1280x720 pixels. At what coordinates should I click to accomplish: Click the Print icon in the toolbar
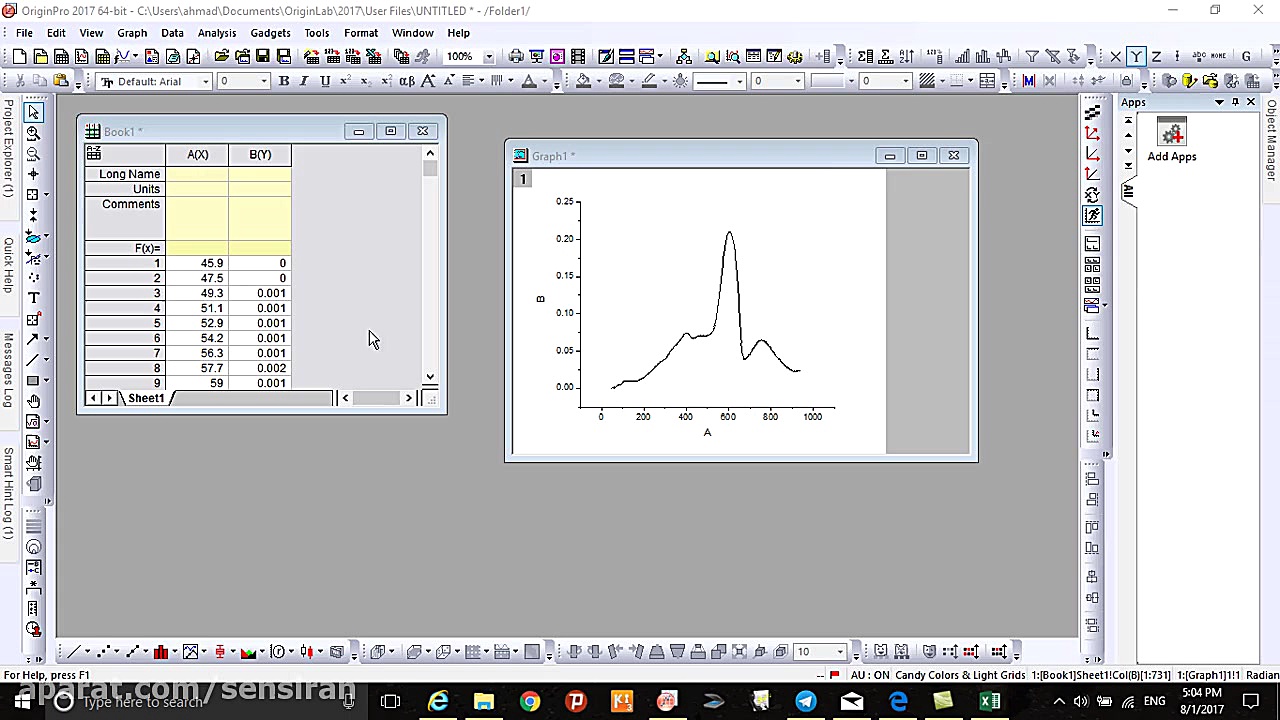[515, 57]
